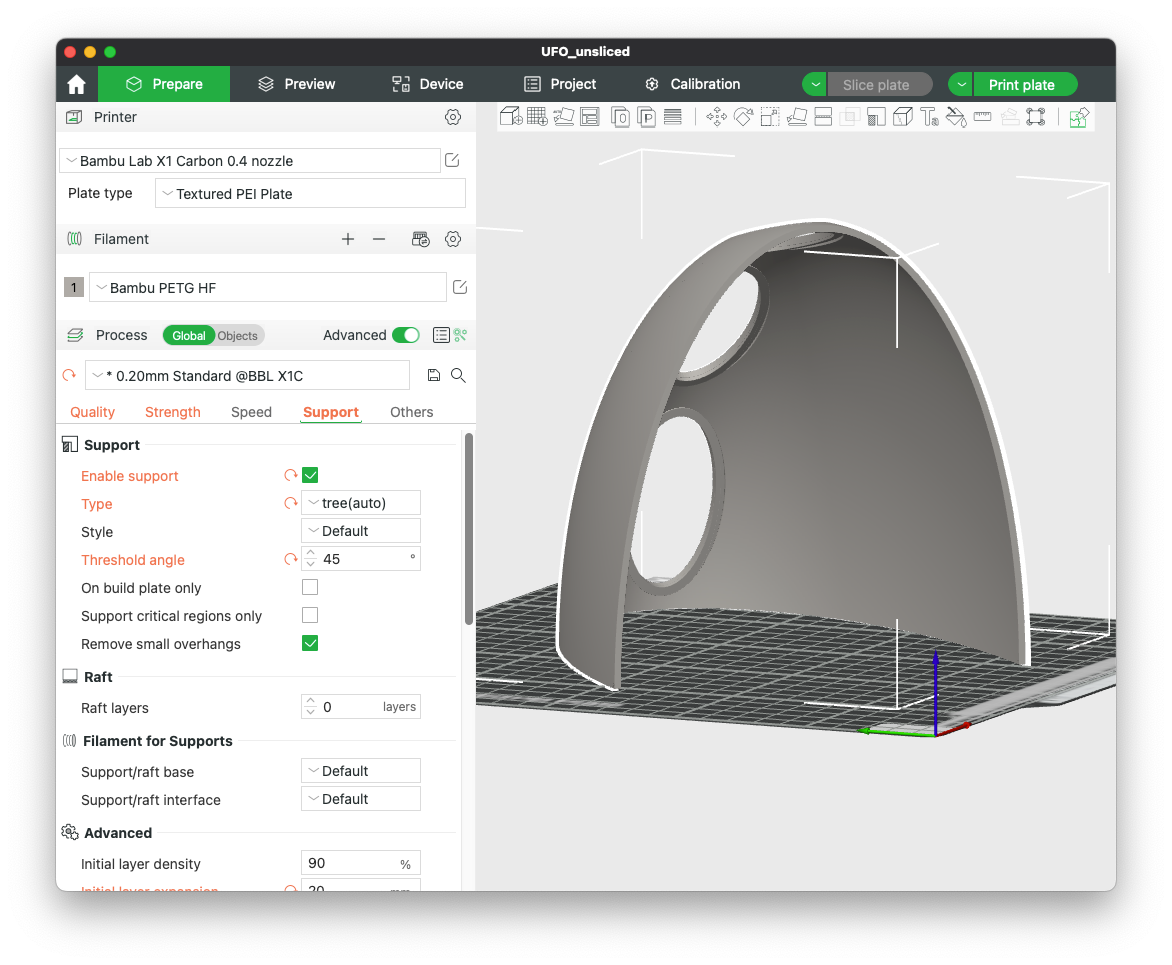Uncheck Remove small overhangs
Screen dimensions: 1172x965
click(x=310, y=644)
